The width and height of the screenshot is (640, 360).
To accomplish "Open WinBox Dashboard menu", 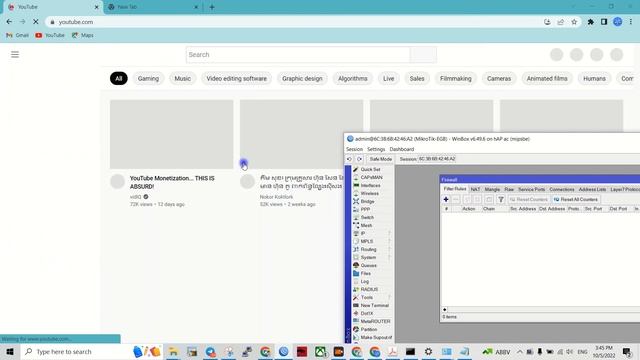I will (x=402, y=149).
